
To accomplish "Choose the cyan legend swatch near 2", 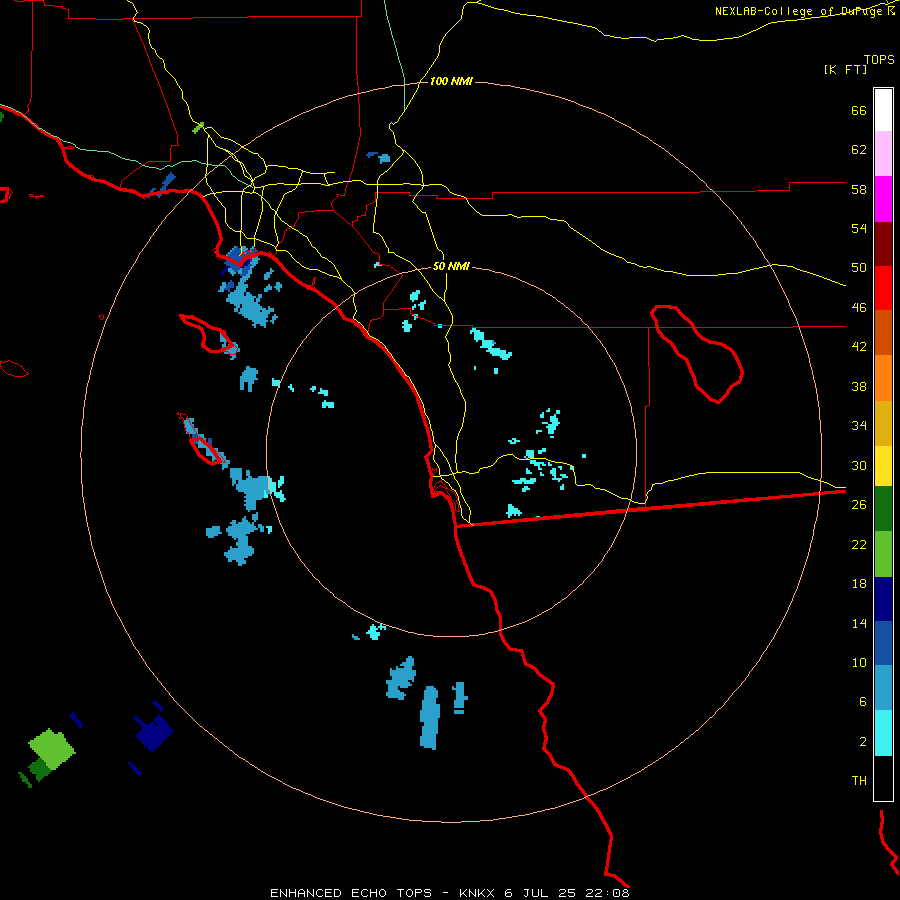I will pos(883,733).
